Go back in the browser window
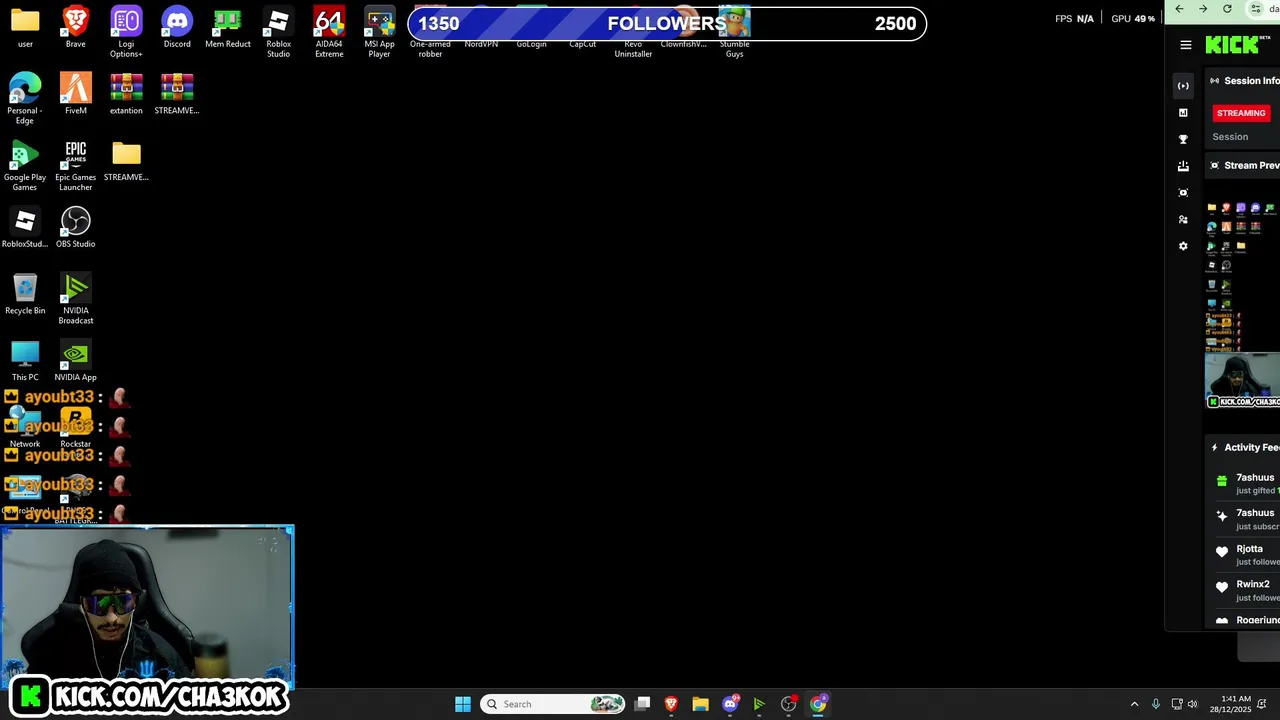This screenshot has width=1280, height=720. click(x=1180, y=9)
